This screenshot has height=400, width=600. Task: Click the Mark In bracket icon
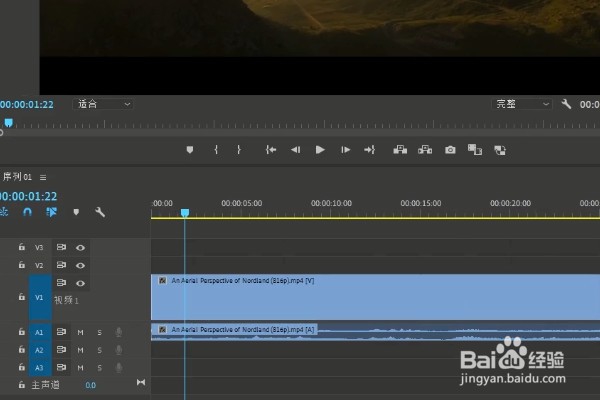(216, 150)
